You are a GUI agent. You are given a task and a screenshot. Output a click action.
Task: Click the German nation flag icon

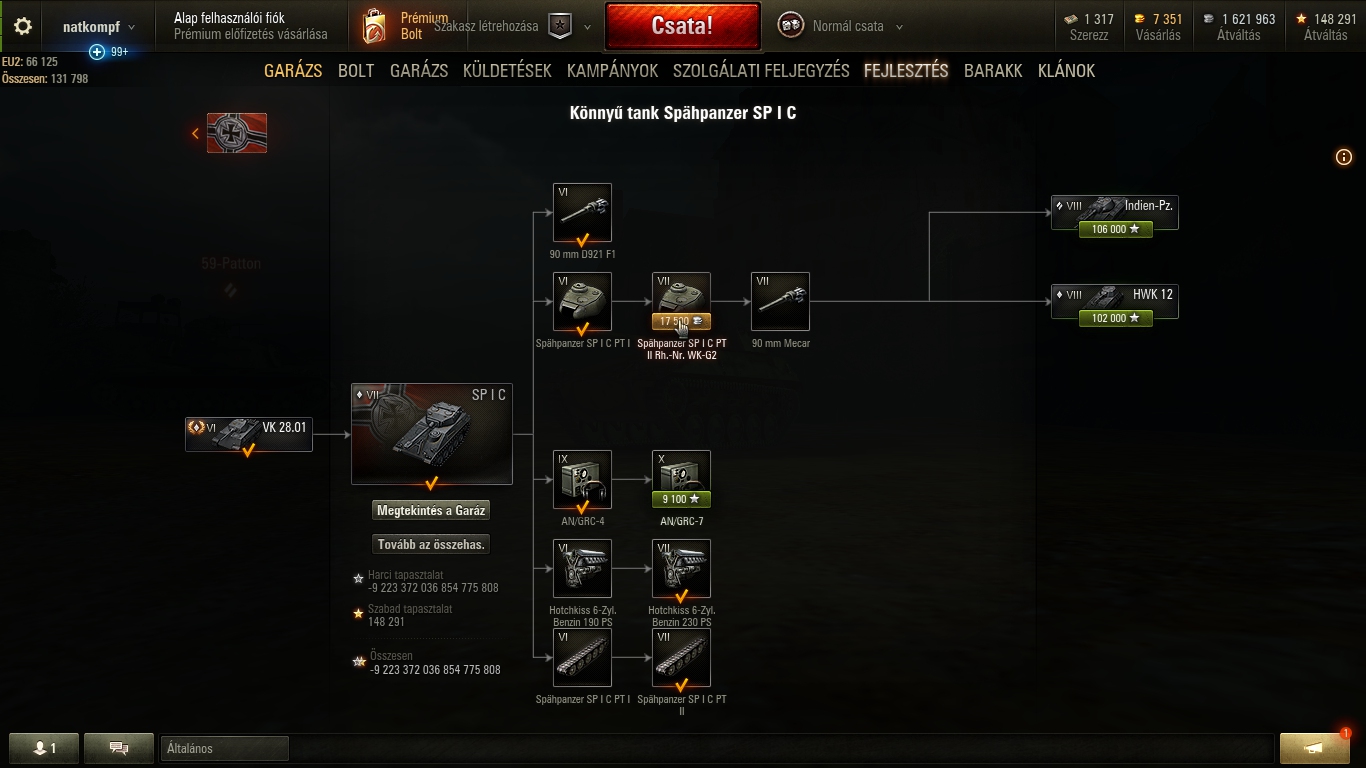237,133
